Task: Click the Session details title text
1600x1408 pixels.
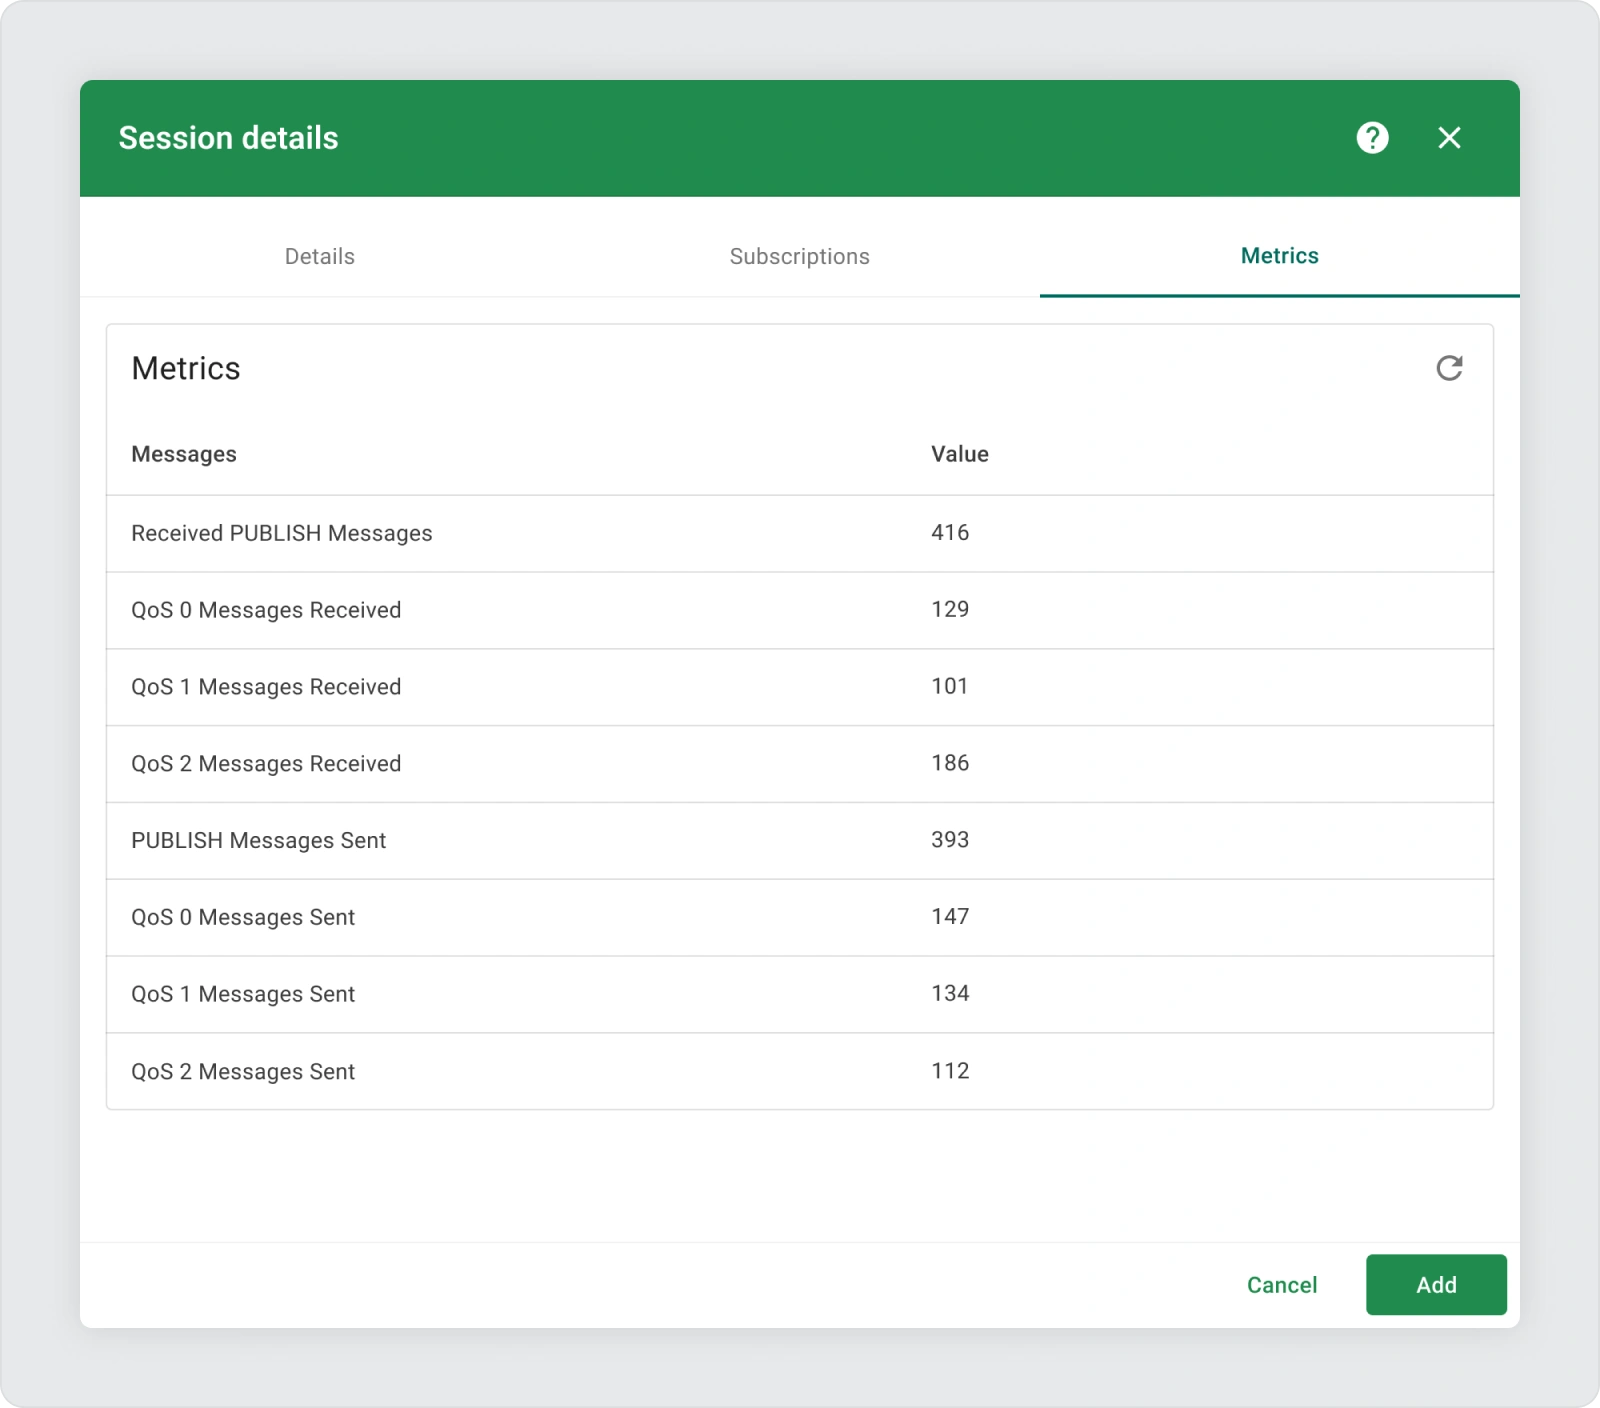Action: [228, 138]
